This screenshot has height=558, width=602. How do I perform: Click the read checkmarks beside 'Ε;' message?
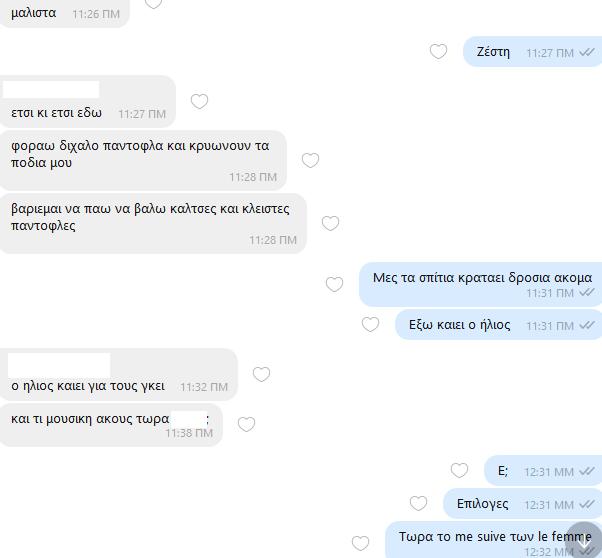[x=587, y=471]
